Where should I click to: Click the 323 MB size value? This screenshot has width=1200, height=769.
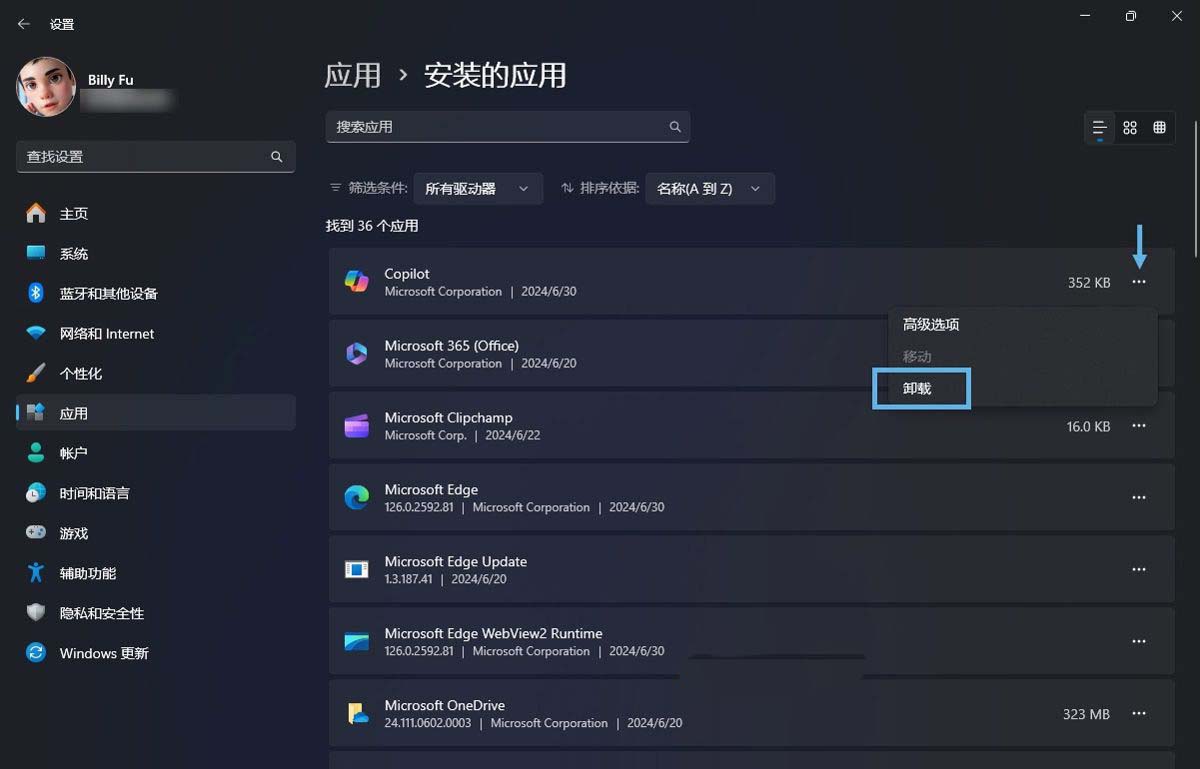(x=1086, y=715)
